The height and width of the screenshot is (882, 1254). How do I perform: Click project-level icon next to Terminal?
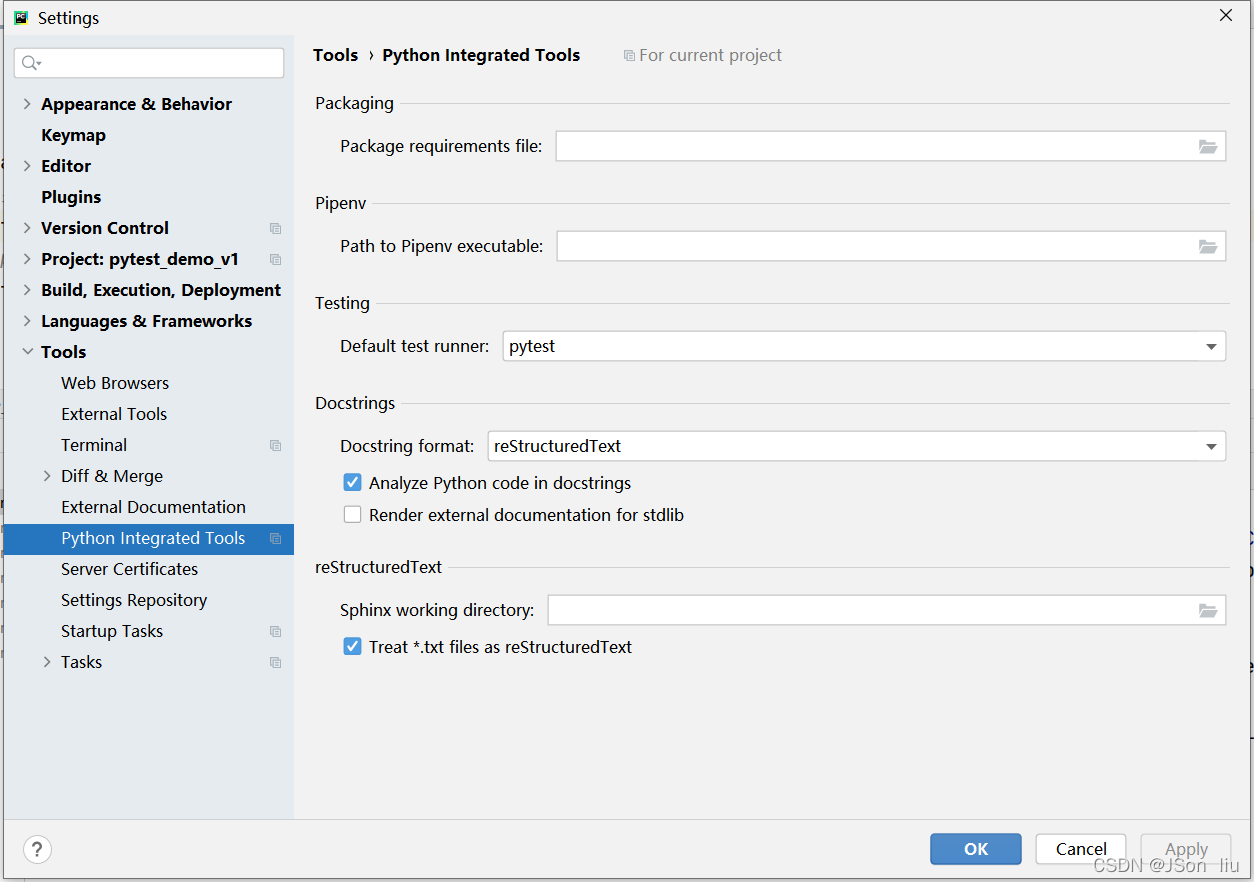point(275,446)
